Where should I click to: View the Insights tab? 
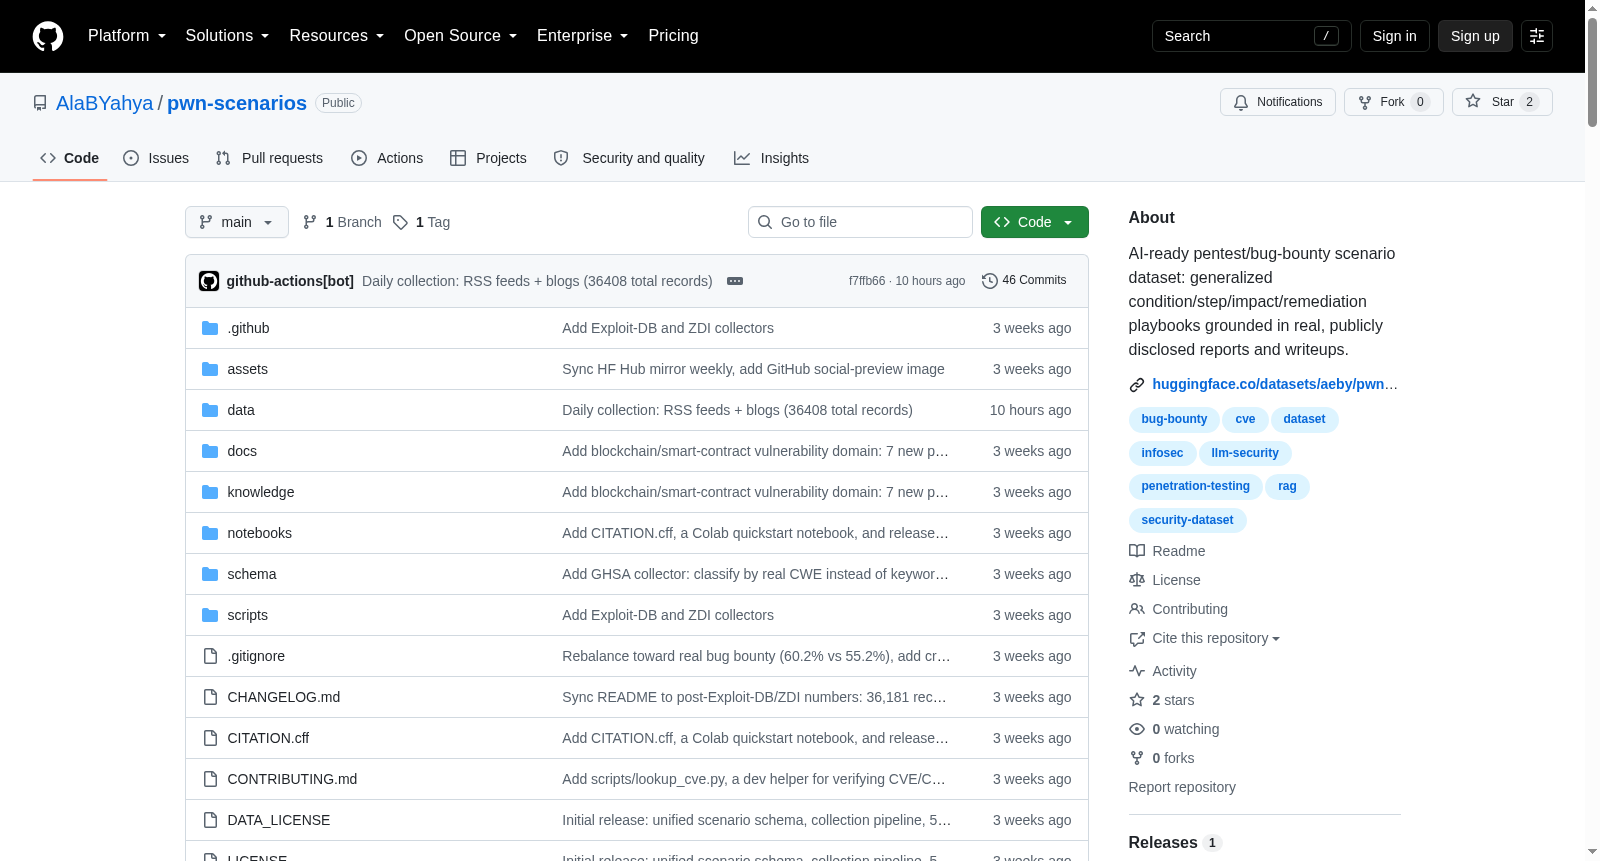(x=771, y=158)
